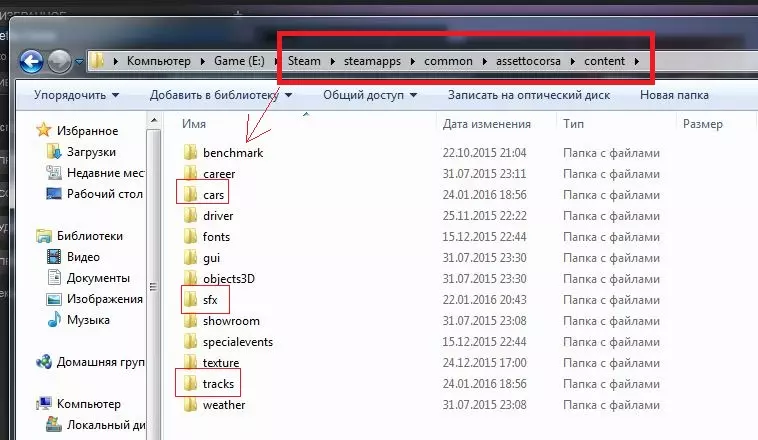Click Папка с файлами in weather row
This screenshot has width=758, height=440.
pos(611,405)
